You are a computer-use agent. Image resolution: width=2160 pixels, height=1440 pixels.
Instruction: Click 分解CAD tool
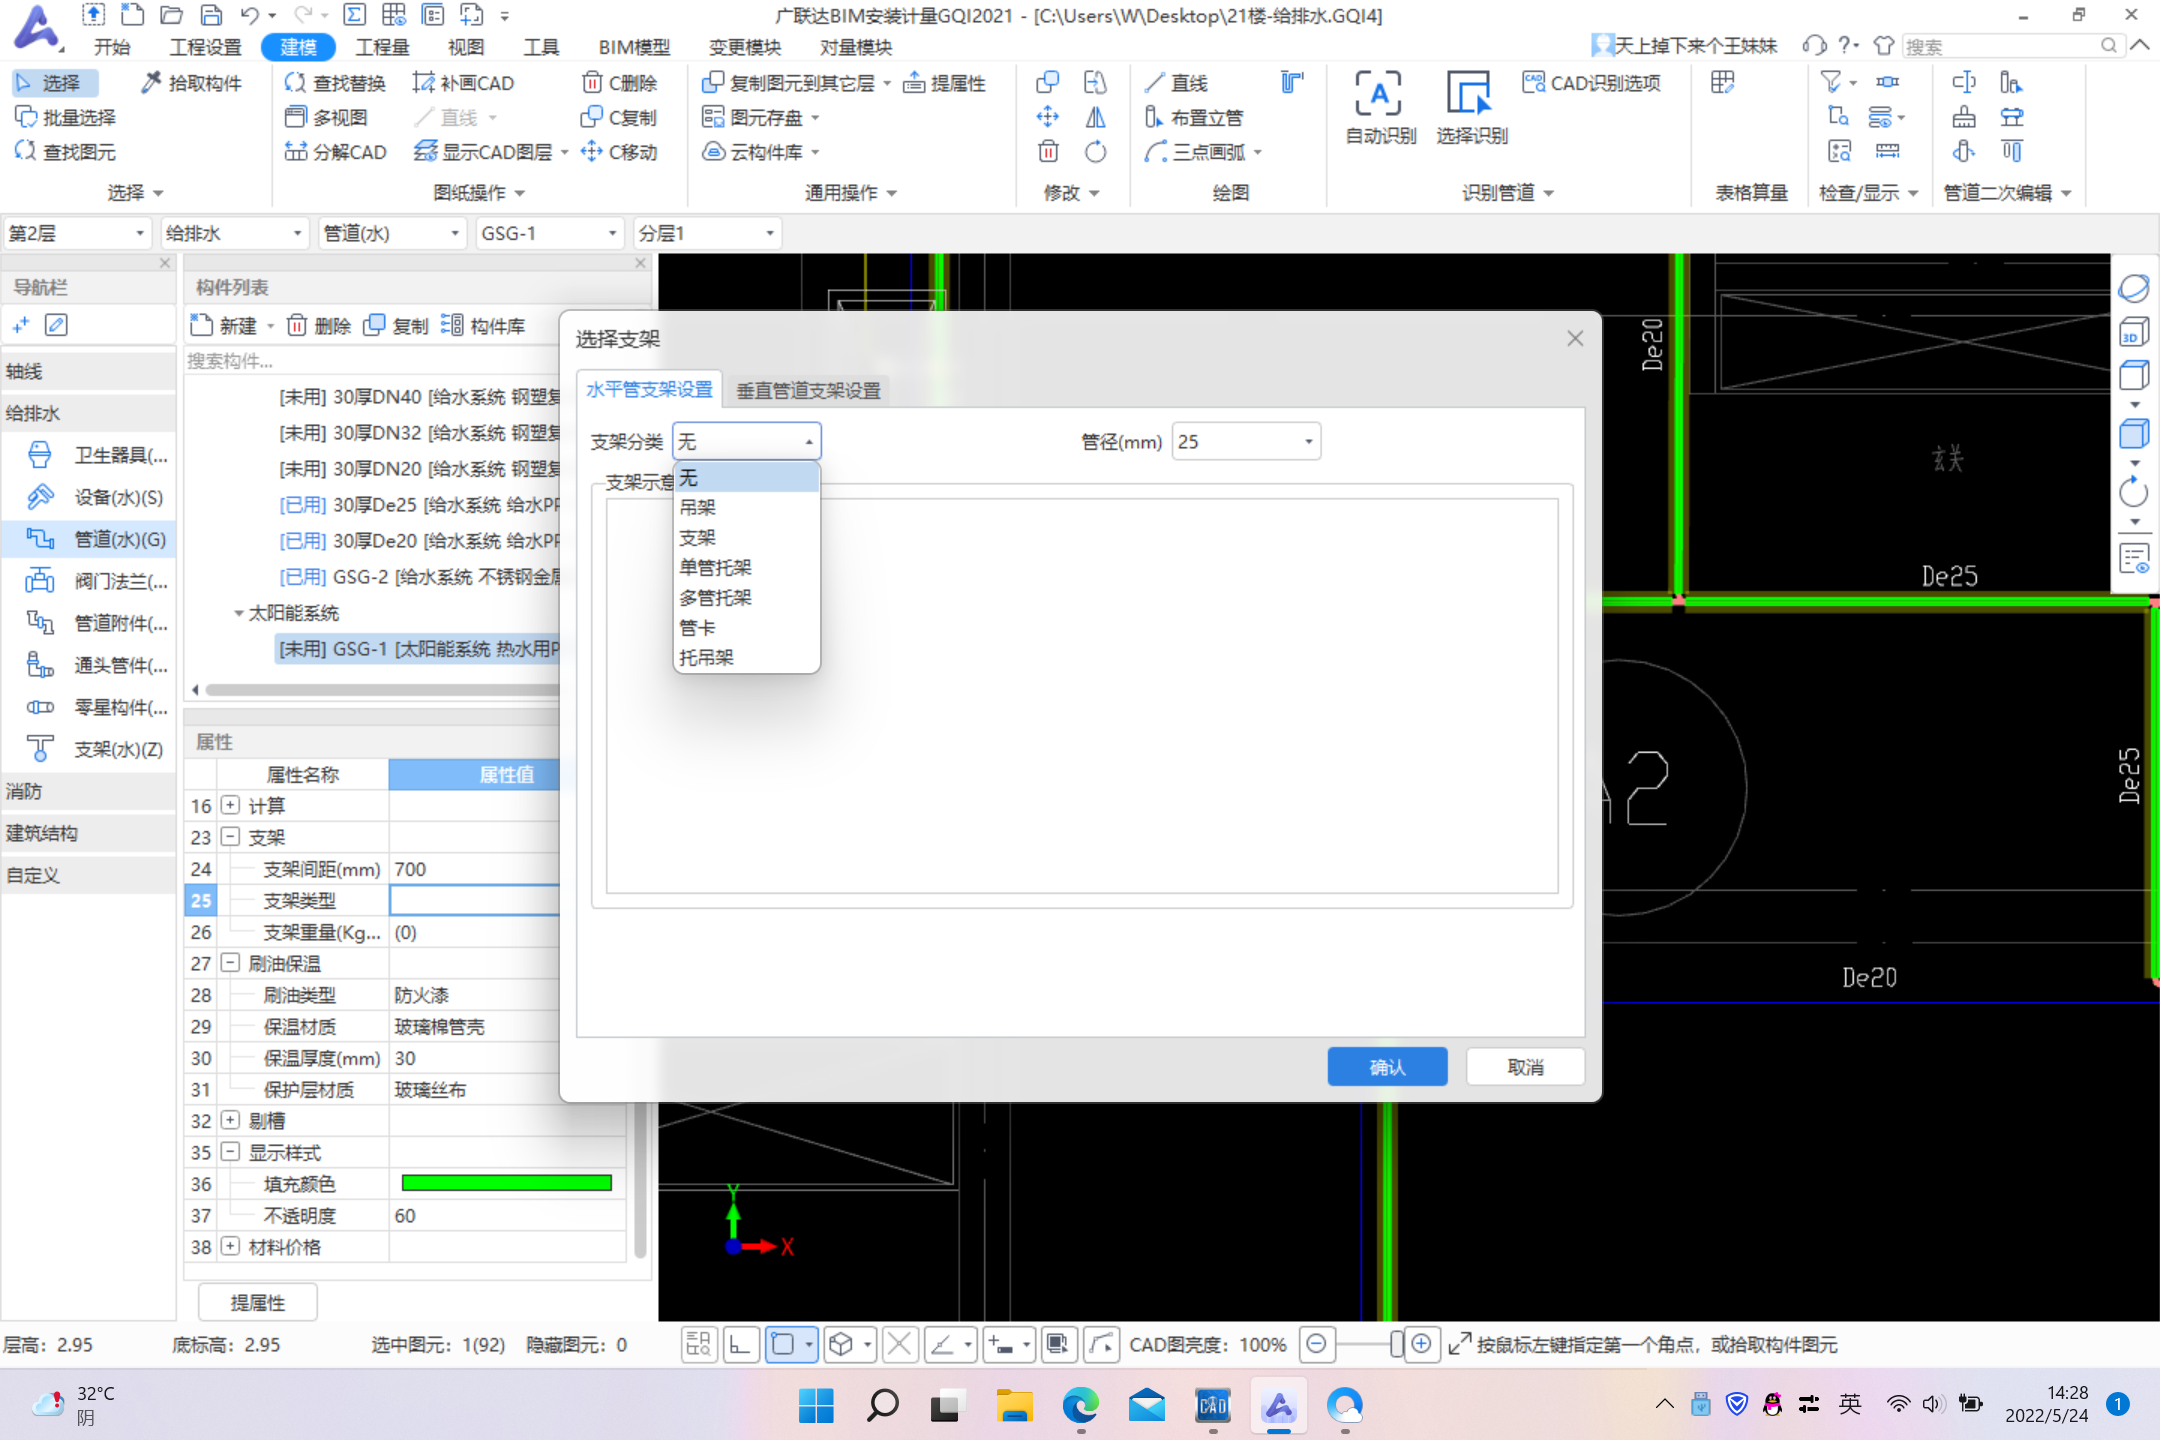[x=336, y=151]
